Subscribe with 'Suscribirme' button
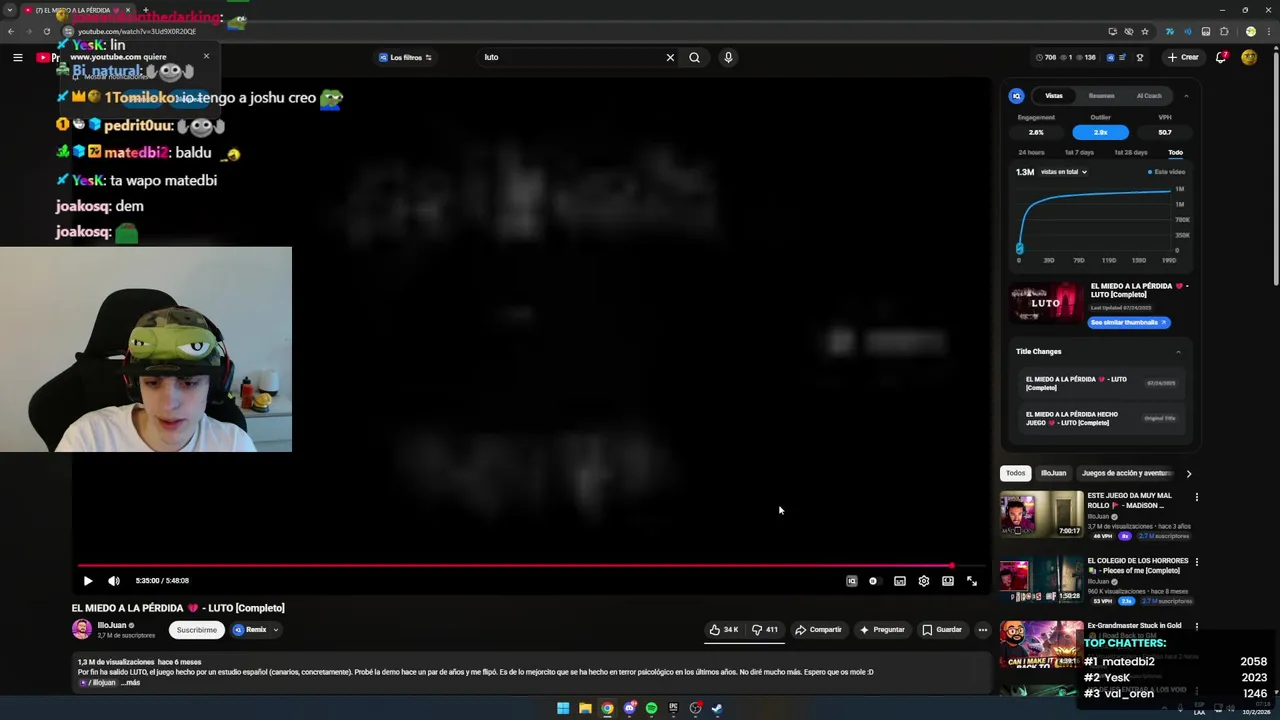Image resolution: width=1280 pixels, height=720 pixels. tap(196, 630)
